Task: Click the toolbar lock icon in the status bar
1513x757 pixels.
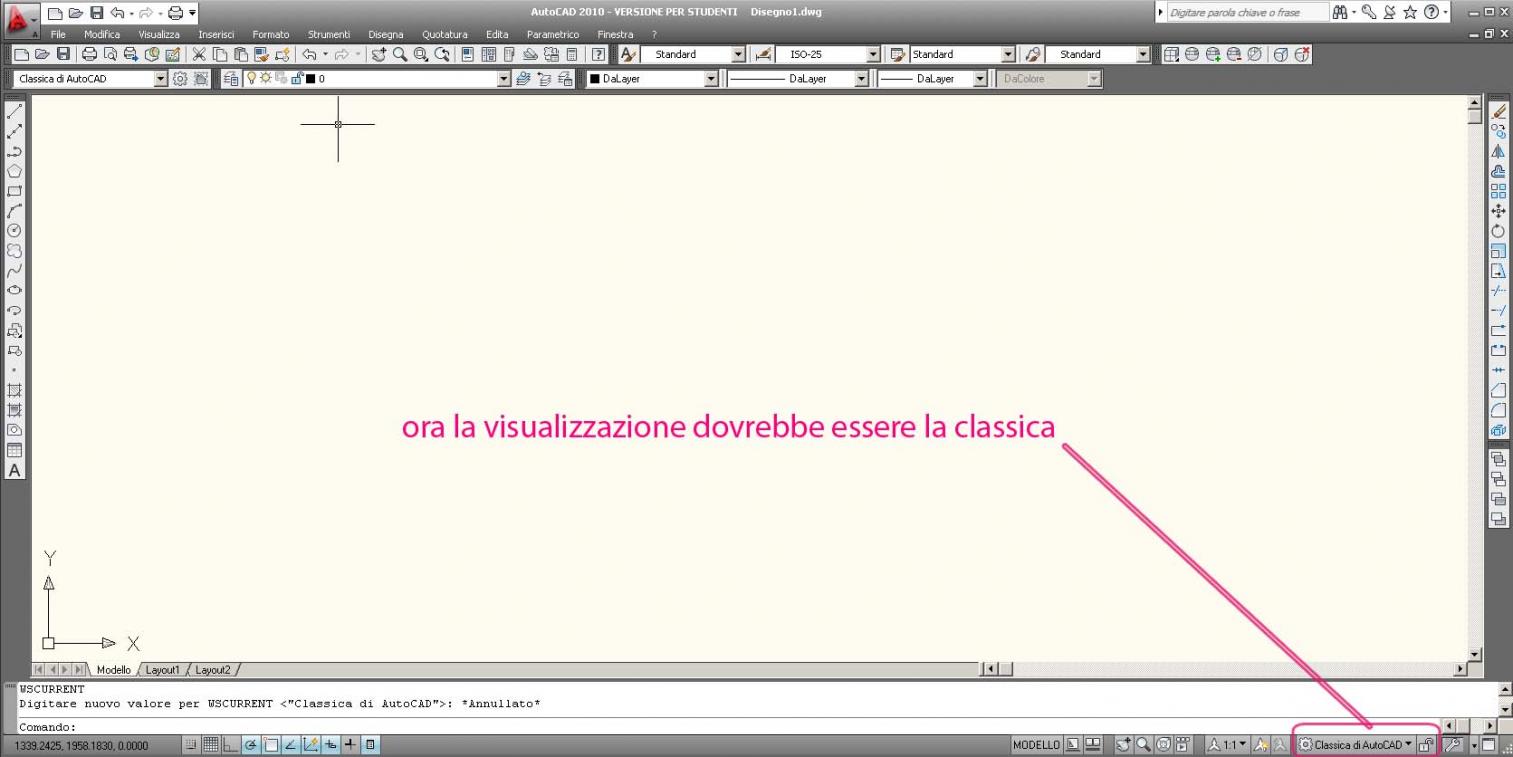Action: point(1425,745)
